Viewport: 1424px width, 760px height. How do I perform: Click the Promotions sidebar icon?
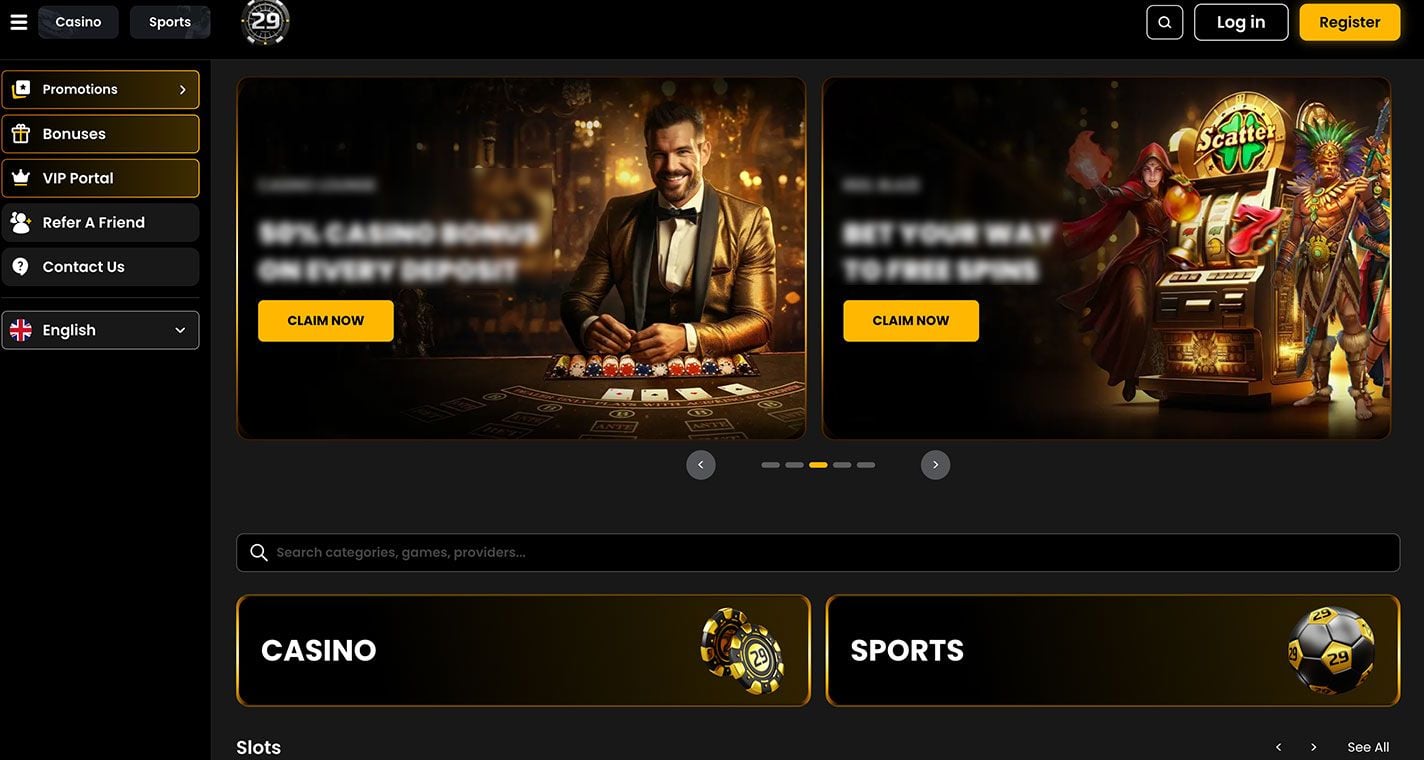pos(20,89)
